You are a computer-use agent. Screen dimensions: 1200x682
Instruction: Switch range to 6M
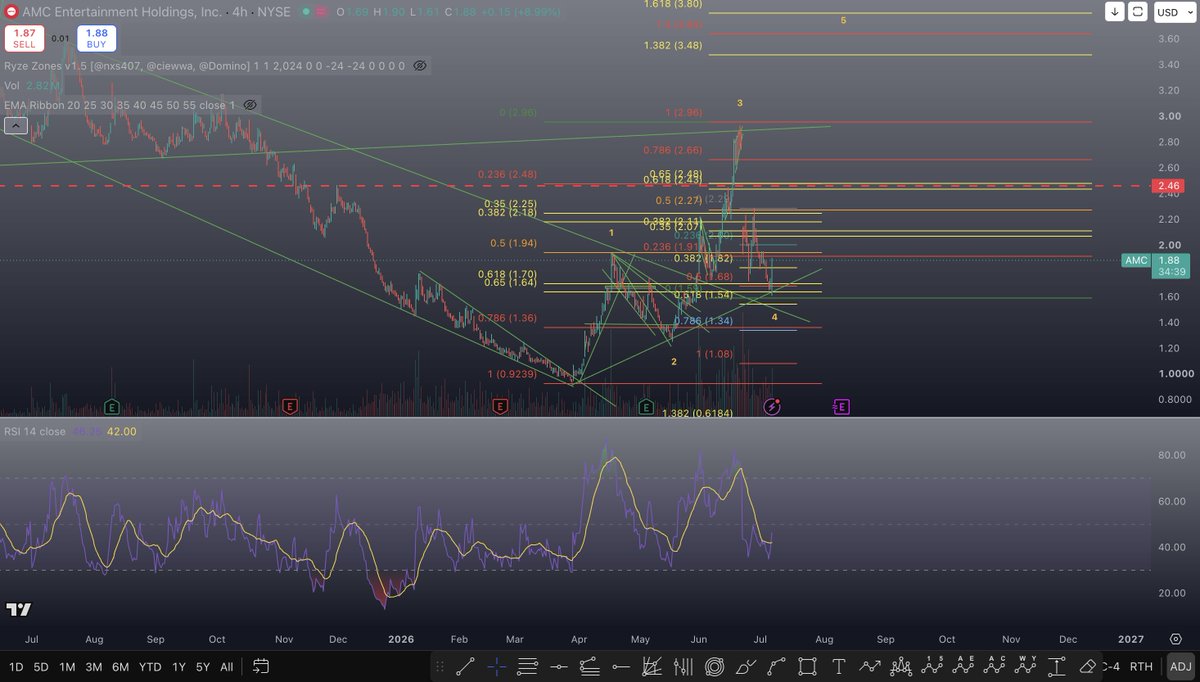[x=119, y=666]
